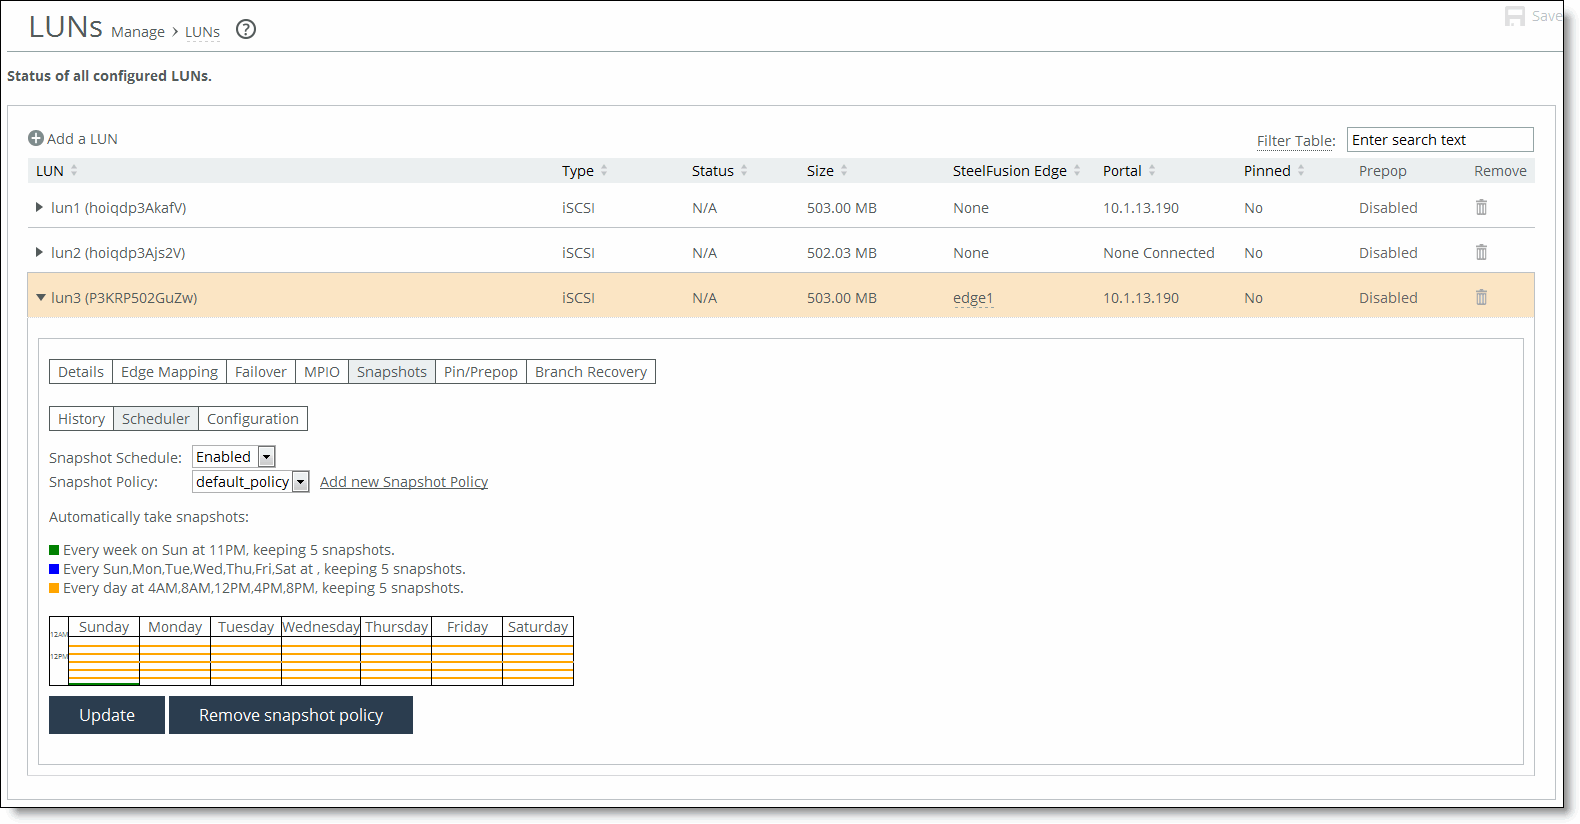Click the Prepop column header
The width and height of the screenshot is (1580, 824).
tap(1382, 171)
